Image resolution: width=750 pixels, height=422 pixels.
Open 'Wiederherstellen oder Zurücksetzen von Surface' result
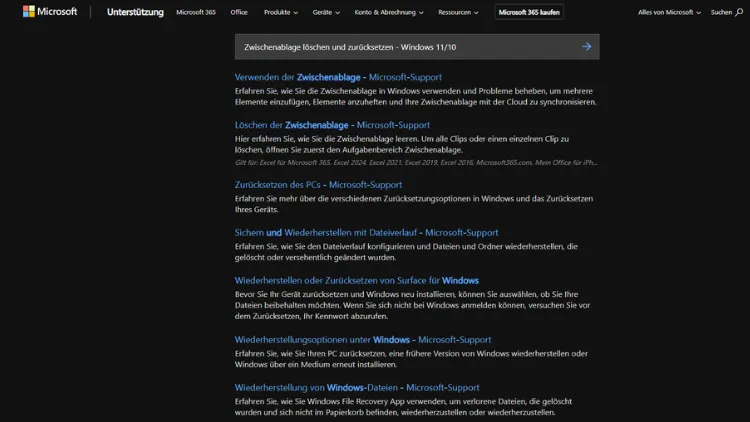coord(356,280)
